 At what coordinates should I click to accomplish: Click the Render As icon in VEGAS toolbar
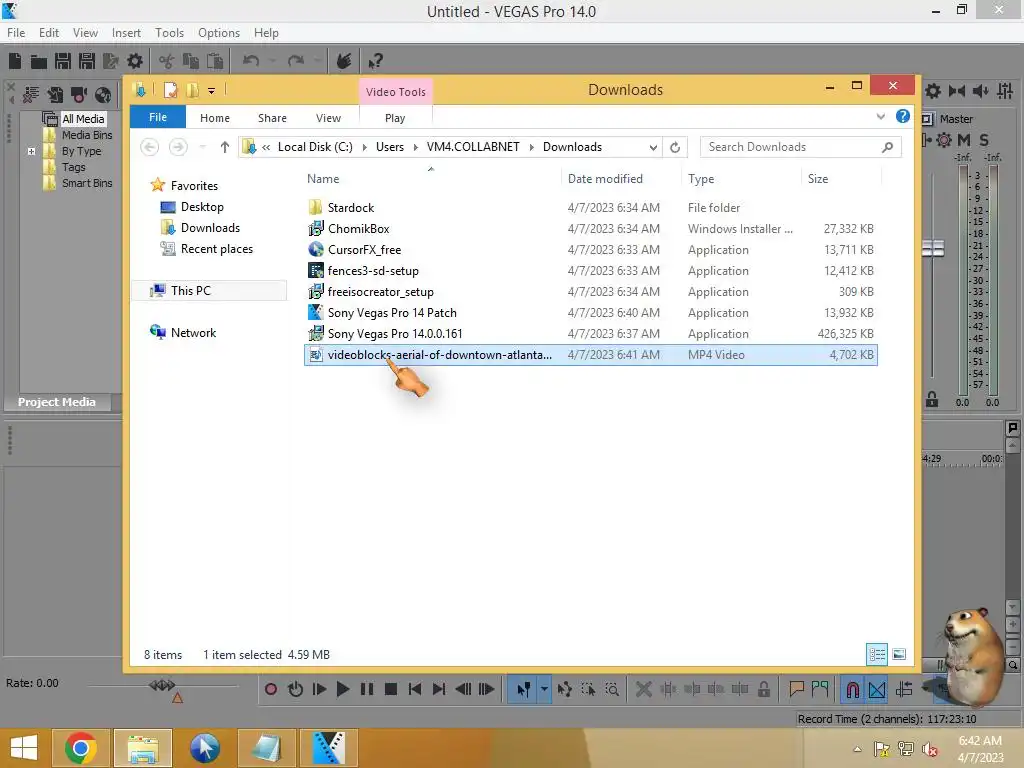point(111,61)
